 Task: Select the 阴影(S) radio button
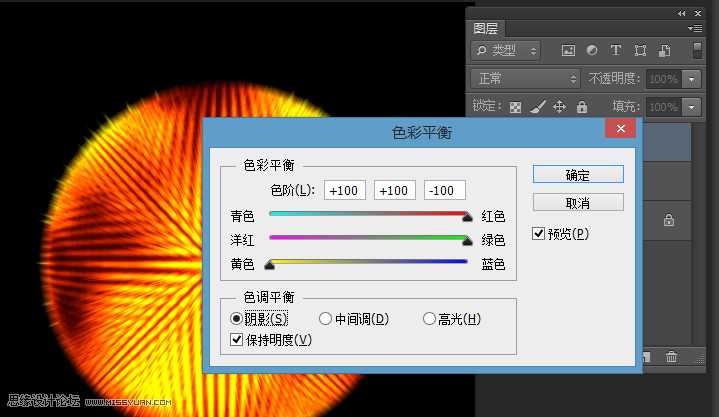click(236, 318)
